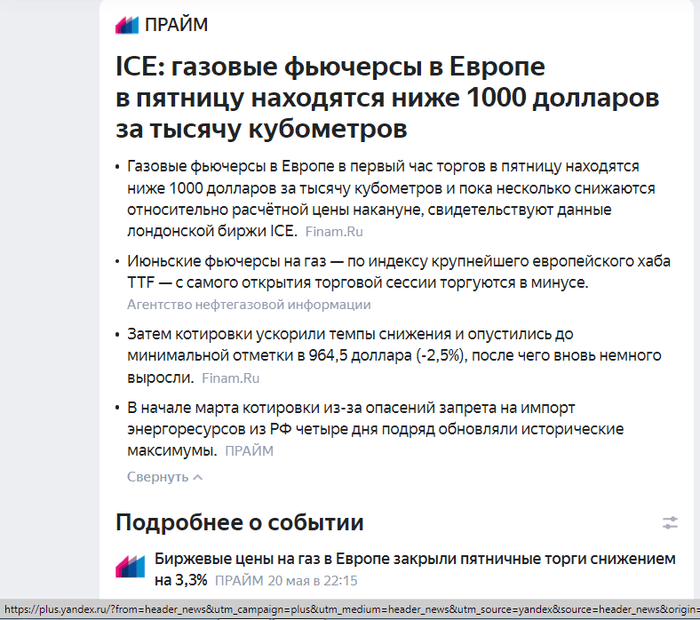Open the ПРАЙМ source name in header
Screen dimensions: 700x620
tap(176, 25)
